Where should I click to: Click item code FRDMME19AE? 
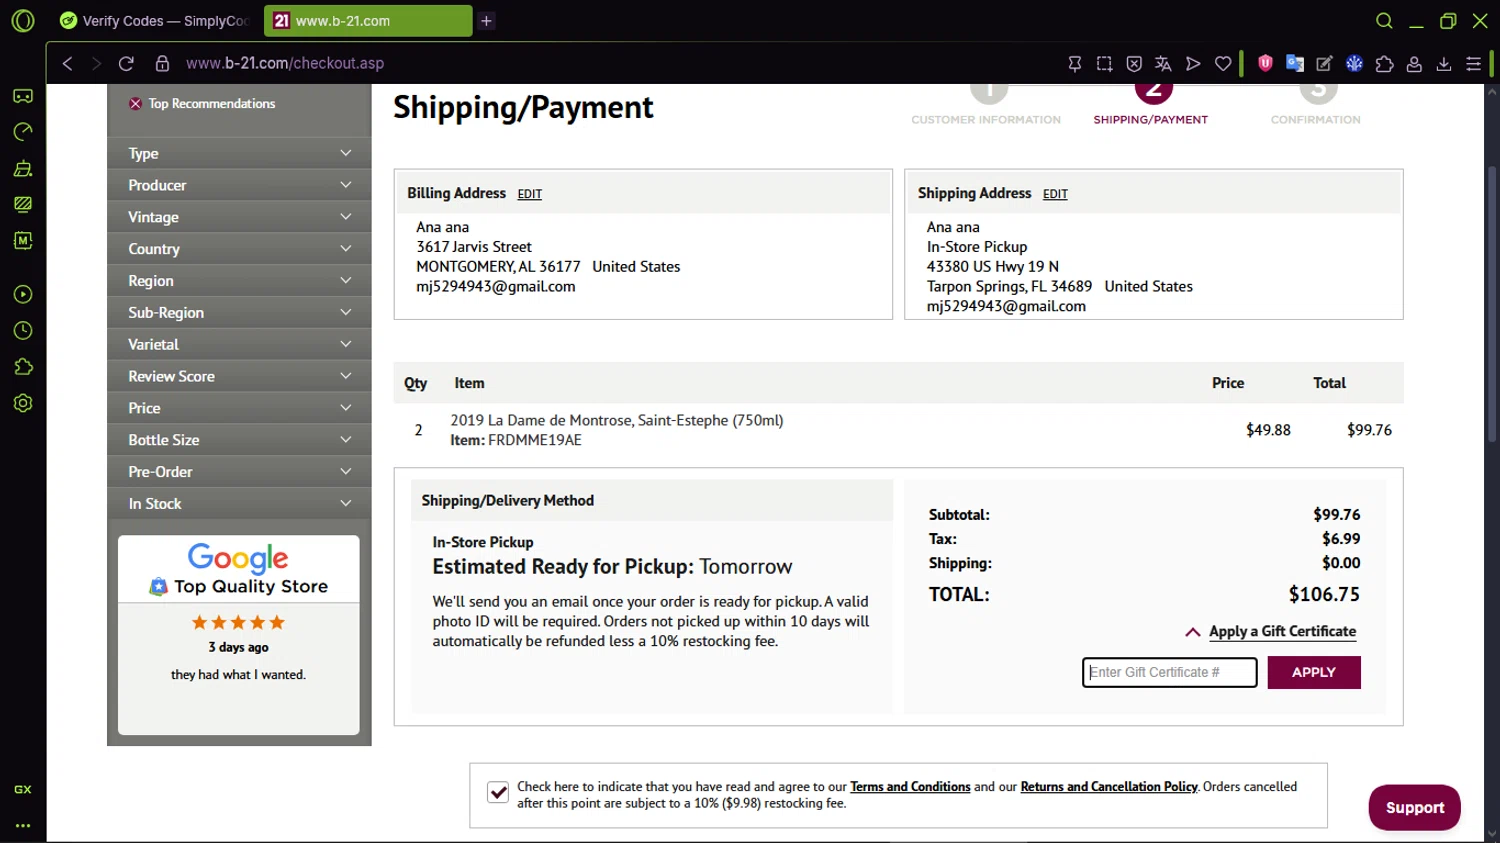534,440
